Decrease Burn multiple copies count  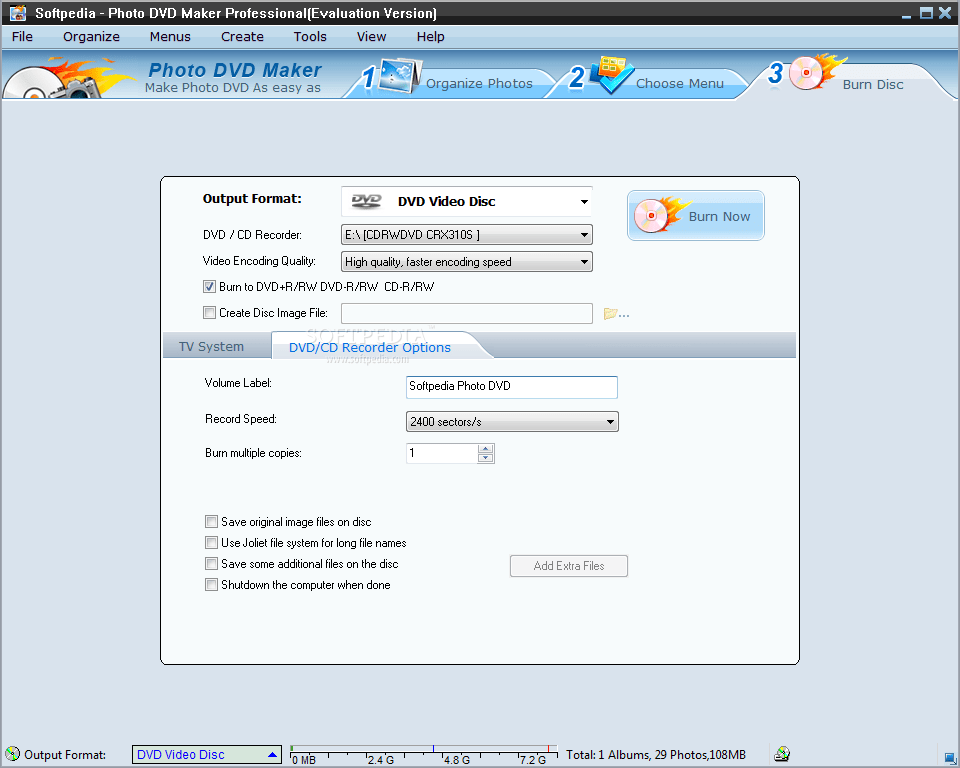coord(486,458)
